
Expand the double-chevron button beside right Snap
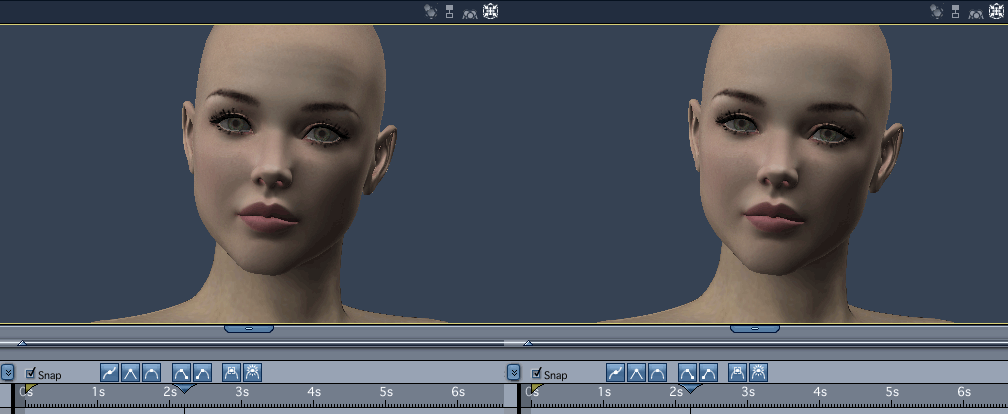pyautogui.click(x=513, y=372)
